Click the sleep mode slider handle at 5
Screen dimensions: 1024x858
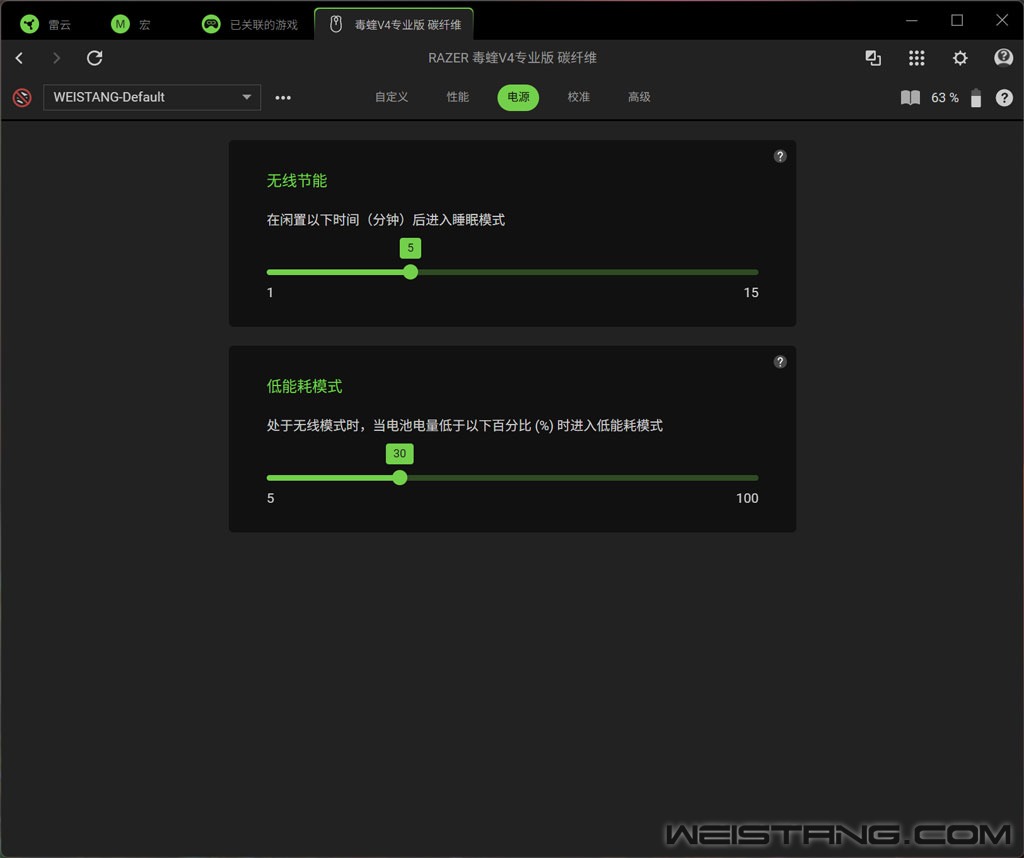410,272
